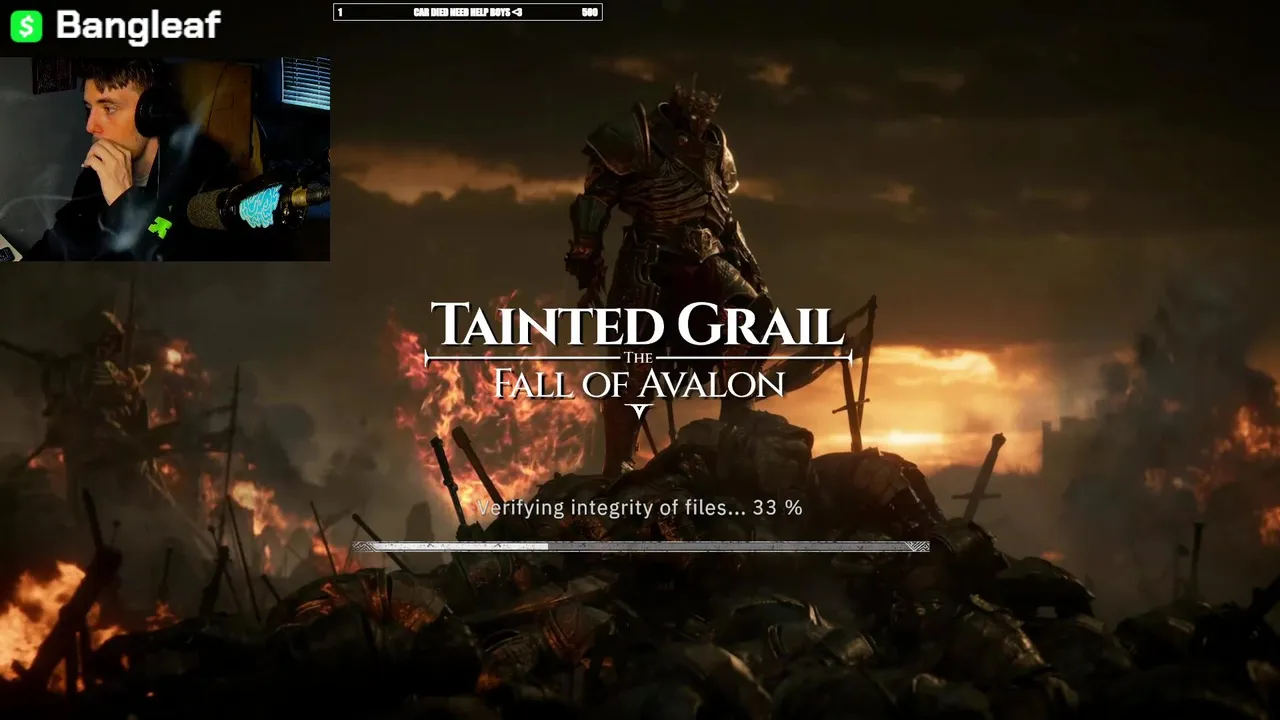The width and height of the screenshot is (1280, 720).
Task: Click the file verification progress bar
Action: coord(640,546)
